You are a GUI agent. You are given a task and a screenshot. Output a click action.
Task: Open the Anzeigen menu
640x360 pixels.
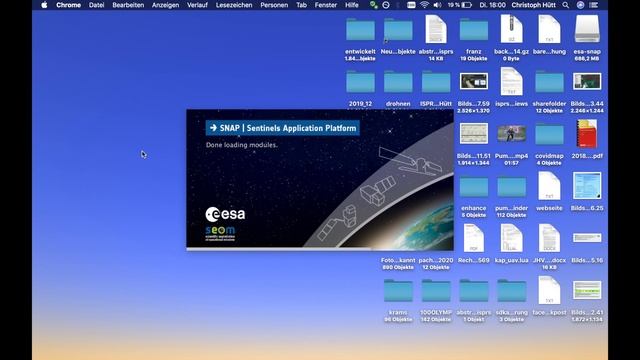click(x=165, y=5)
